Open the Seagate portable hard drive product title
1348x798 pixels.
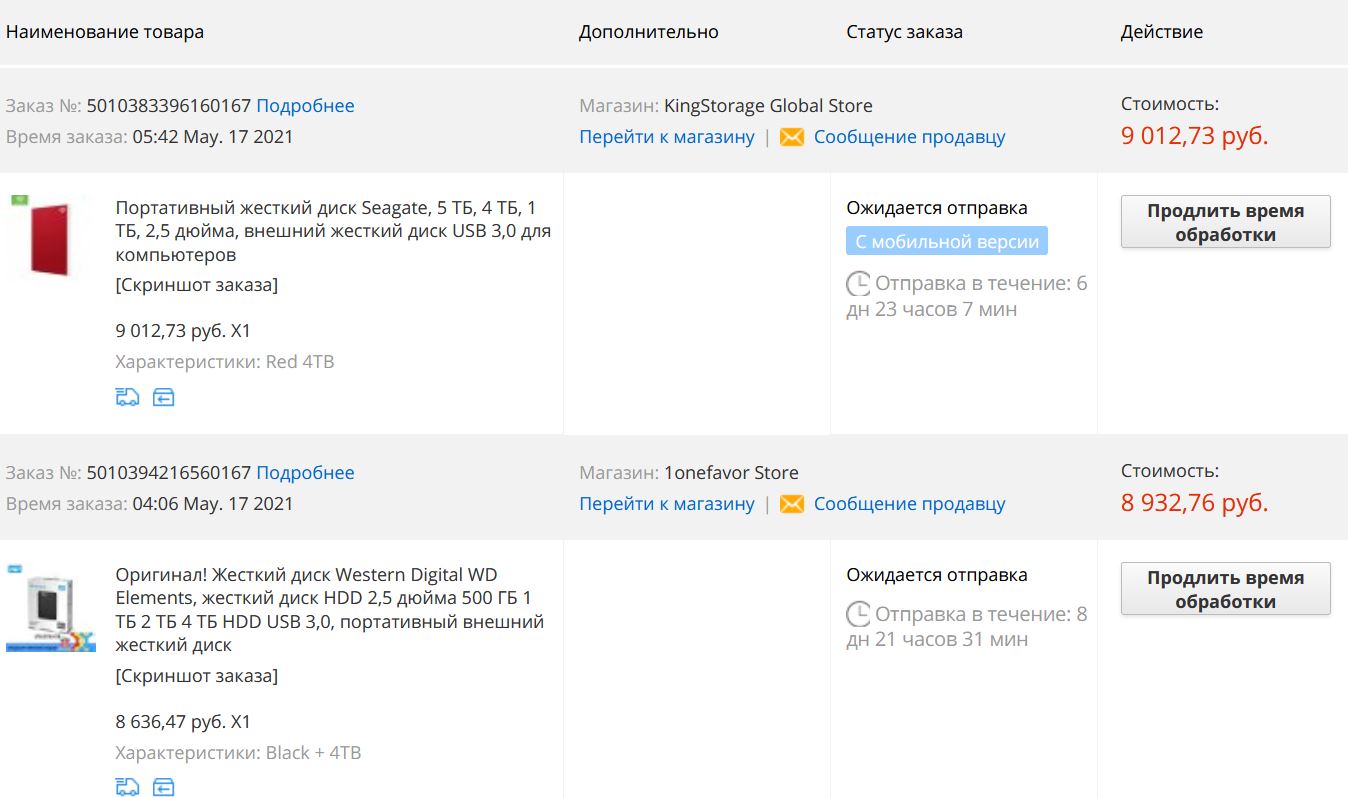click(332, 231)
